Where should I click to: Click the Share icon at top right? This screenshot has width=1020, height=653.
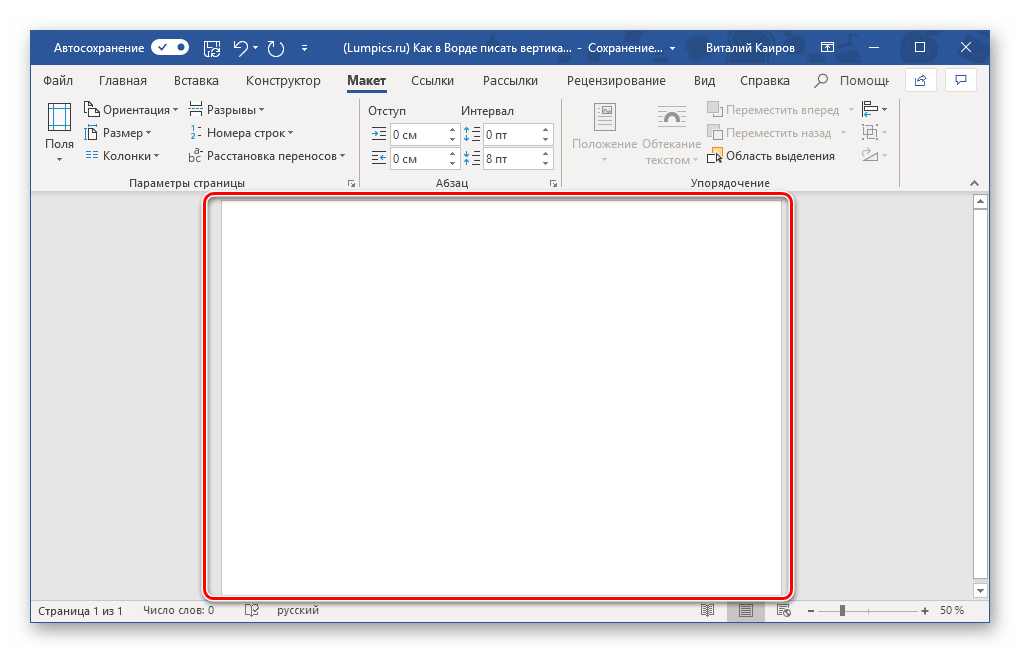pyautogui.click(x=920, y=80)
